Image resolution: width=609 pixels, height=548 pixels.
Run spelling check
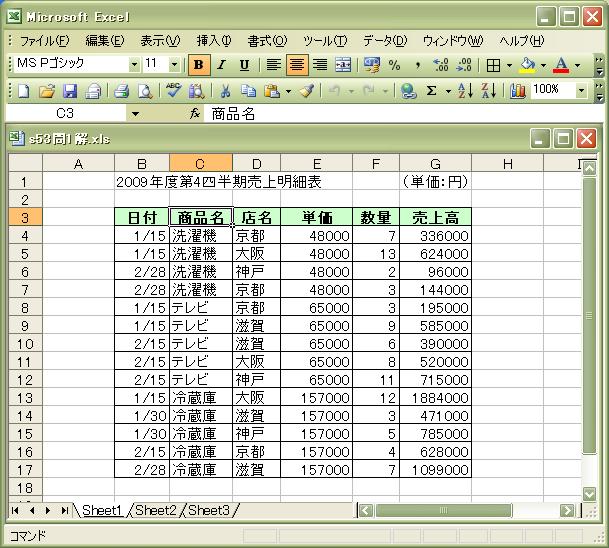tap(173, 91)
